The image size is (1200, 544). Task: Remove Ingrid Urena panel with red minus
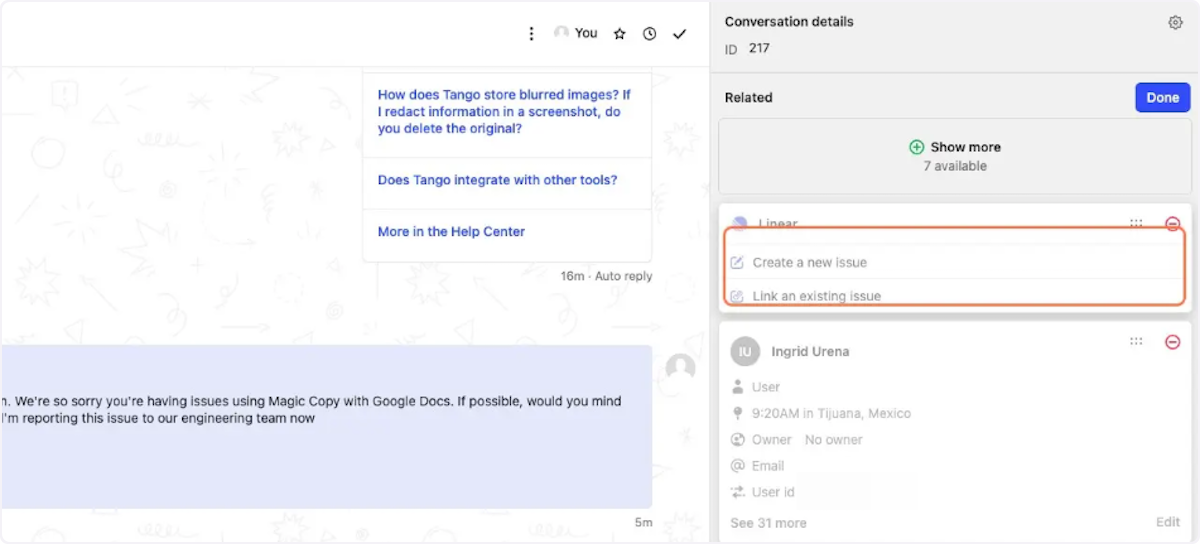click(x=1173, y=342)
